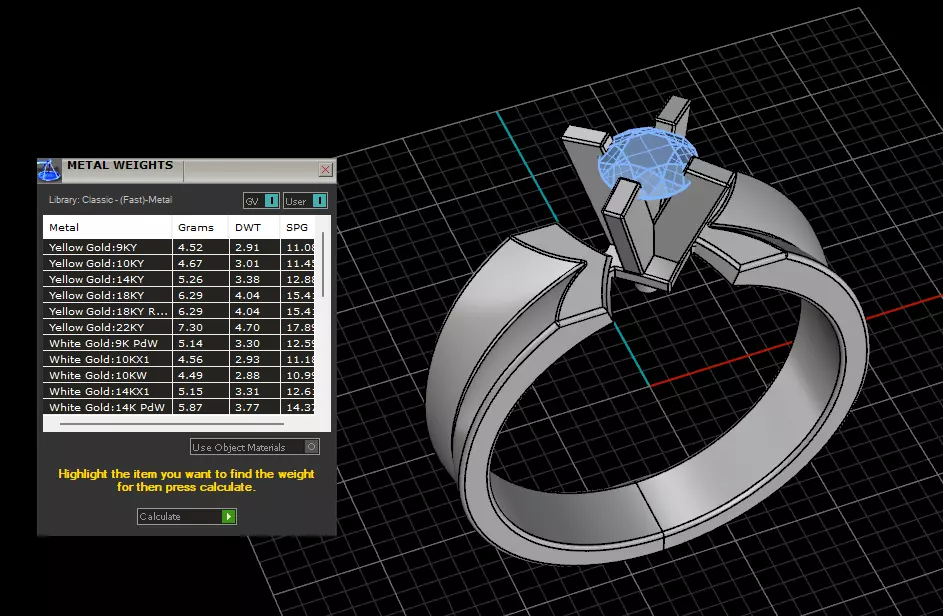This screenshot has height=616, width=943.
Task: Click the Metal Weights beaker icon
Action: click(x=49, y=170)
